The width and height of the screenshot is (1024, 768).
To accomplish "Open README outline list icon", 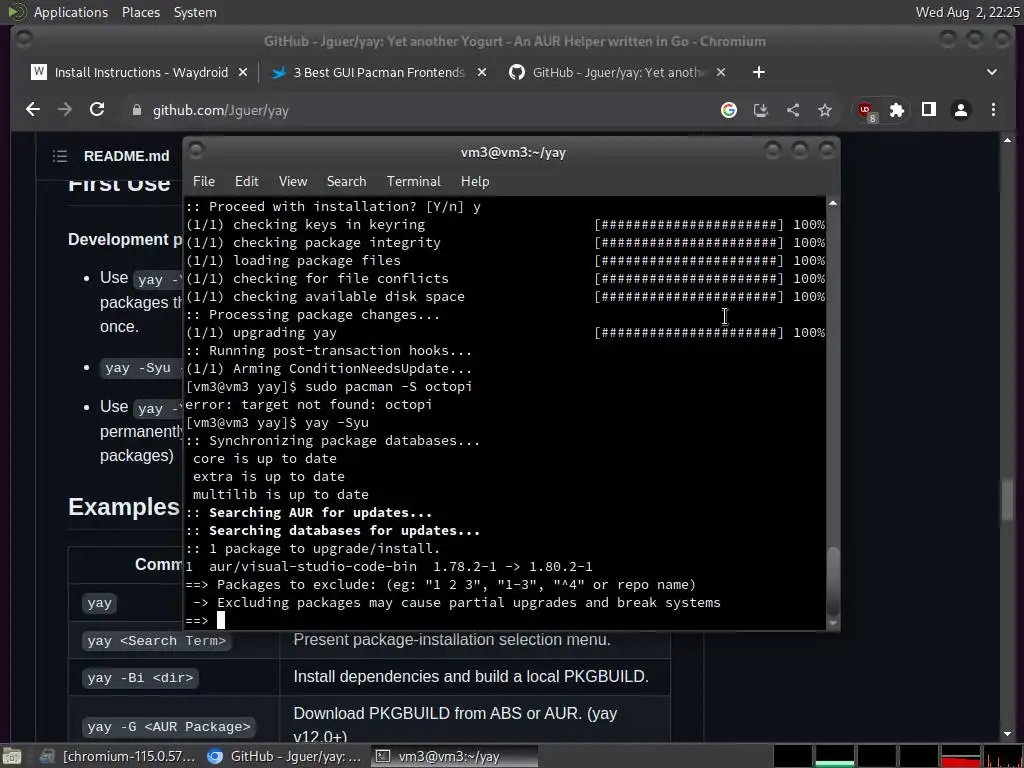I will click(60, 156).
